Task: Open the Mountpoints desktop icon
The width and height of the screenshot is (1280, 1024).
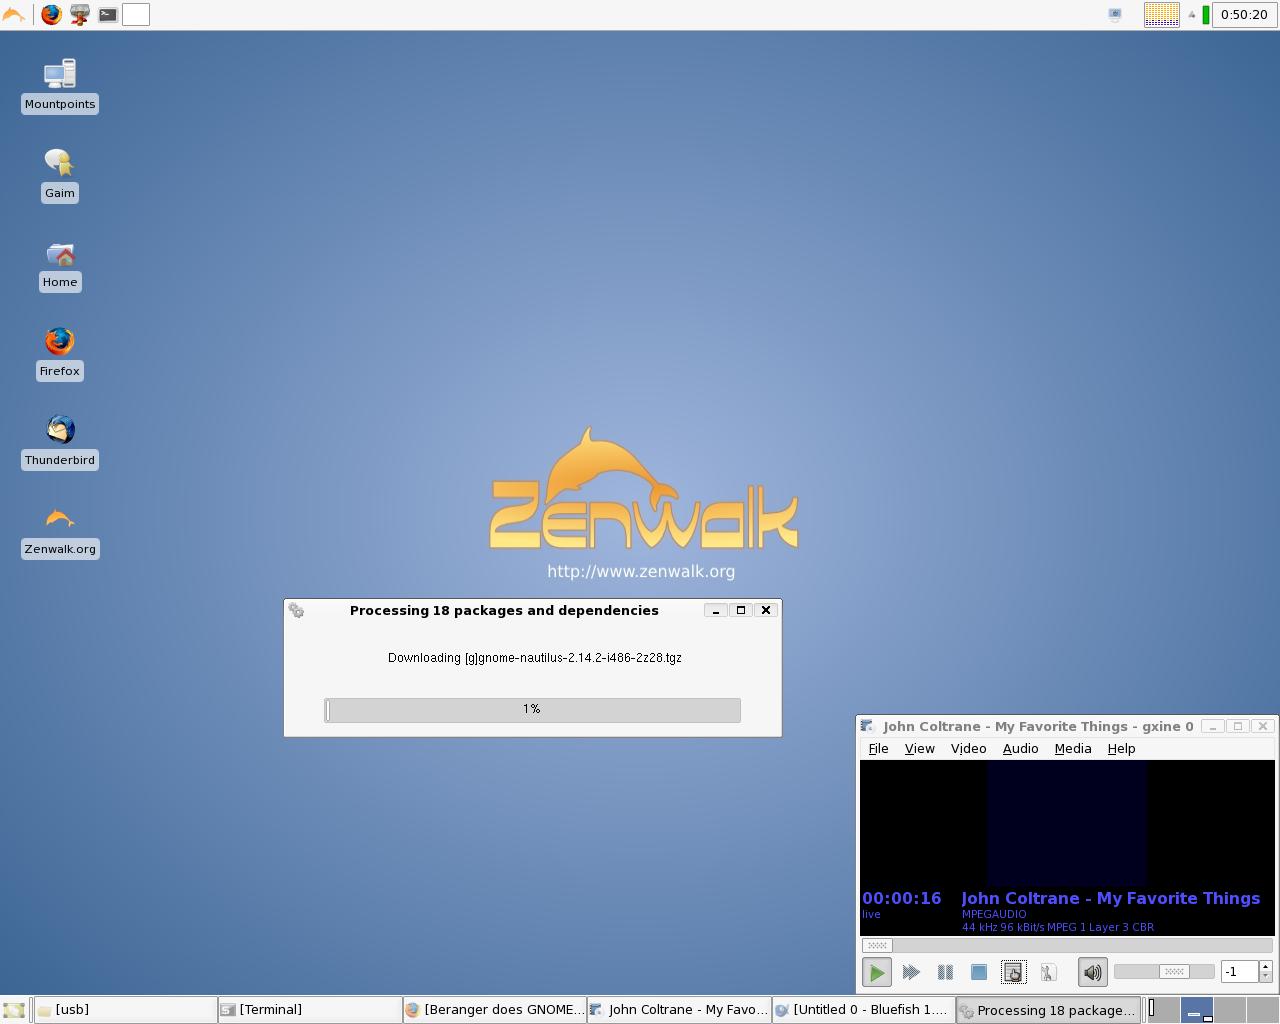Action: 60,85
